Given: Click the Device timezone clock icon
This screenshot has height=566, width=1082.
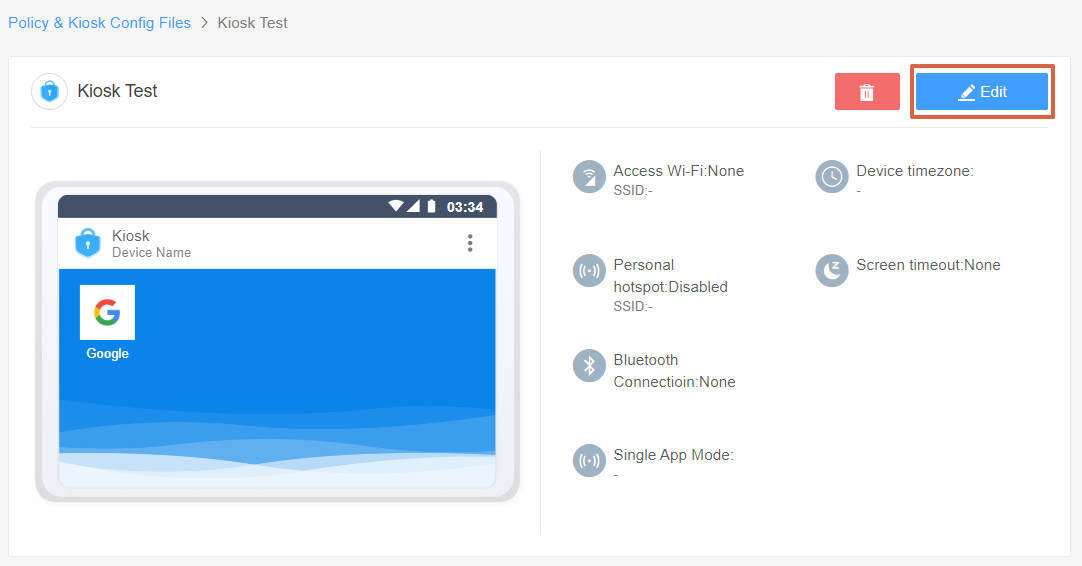Looking at the screenshot, I should coord(832,177).
